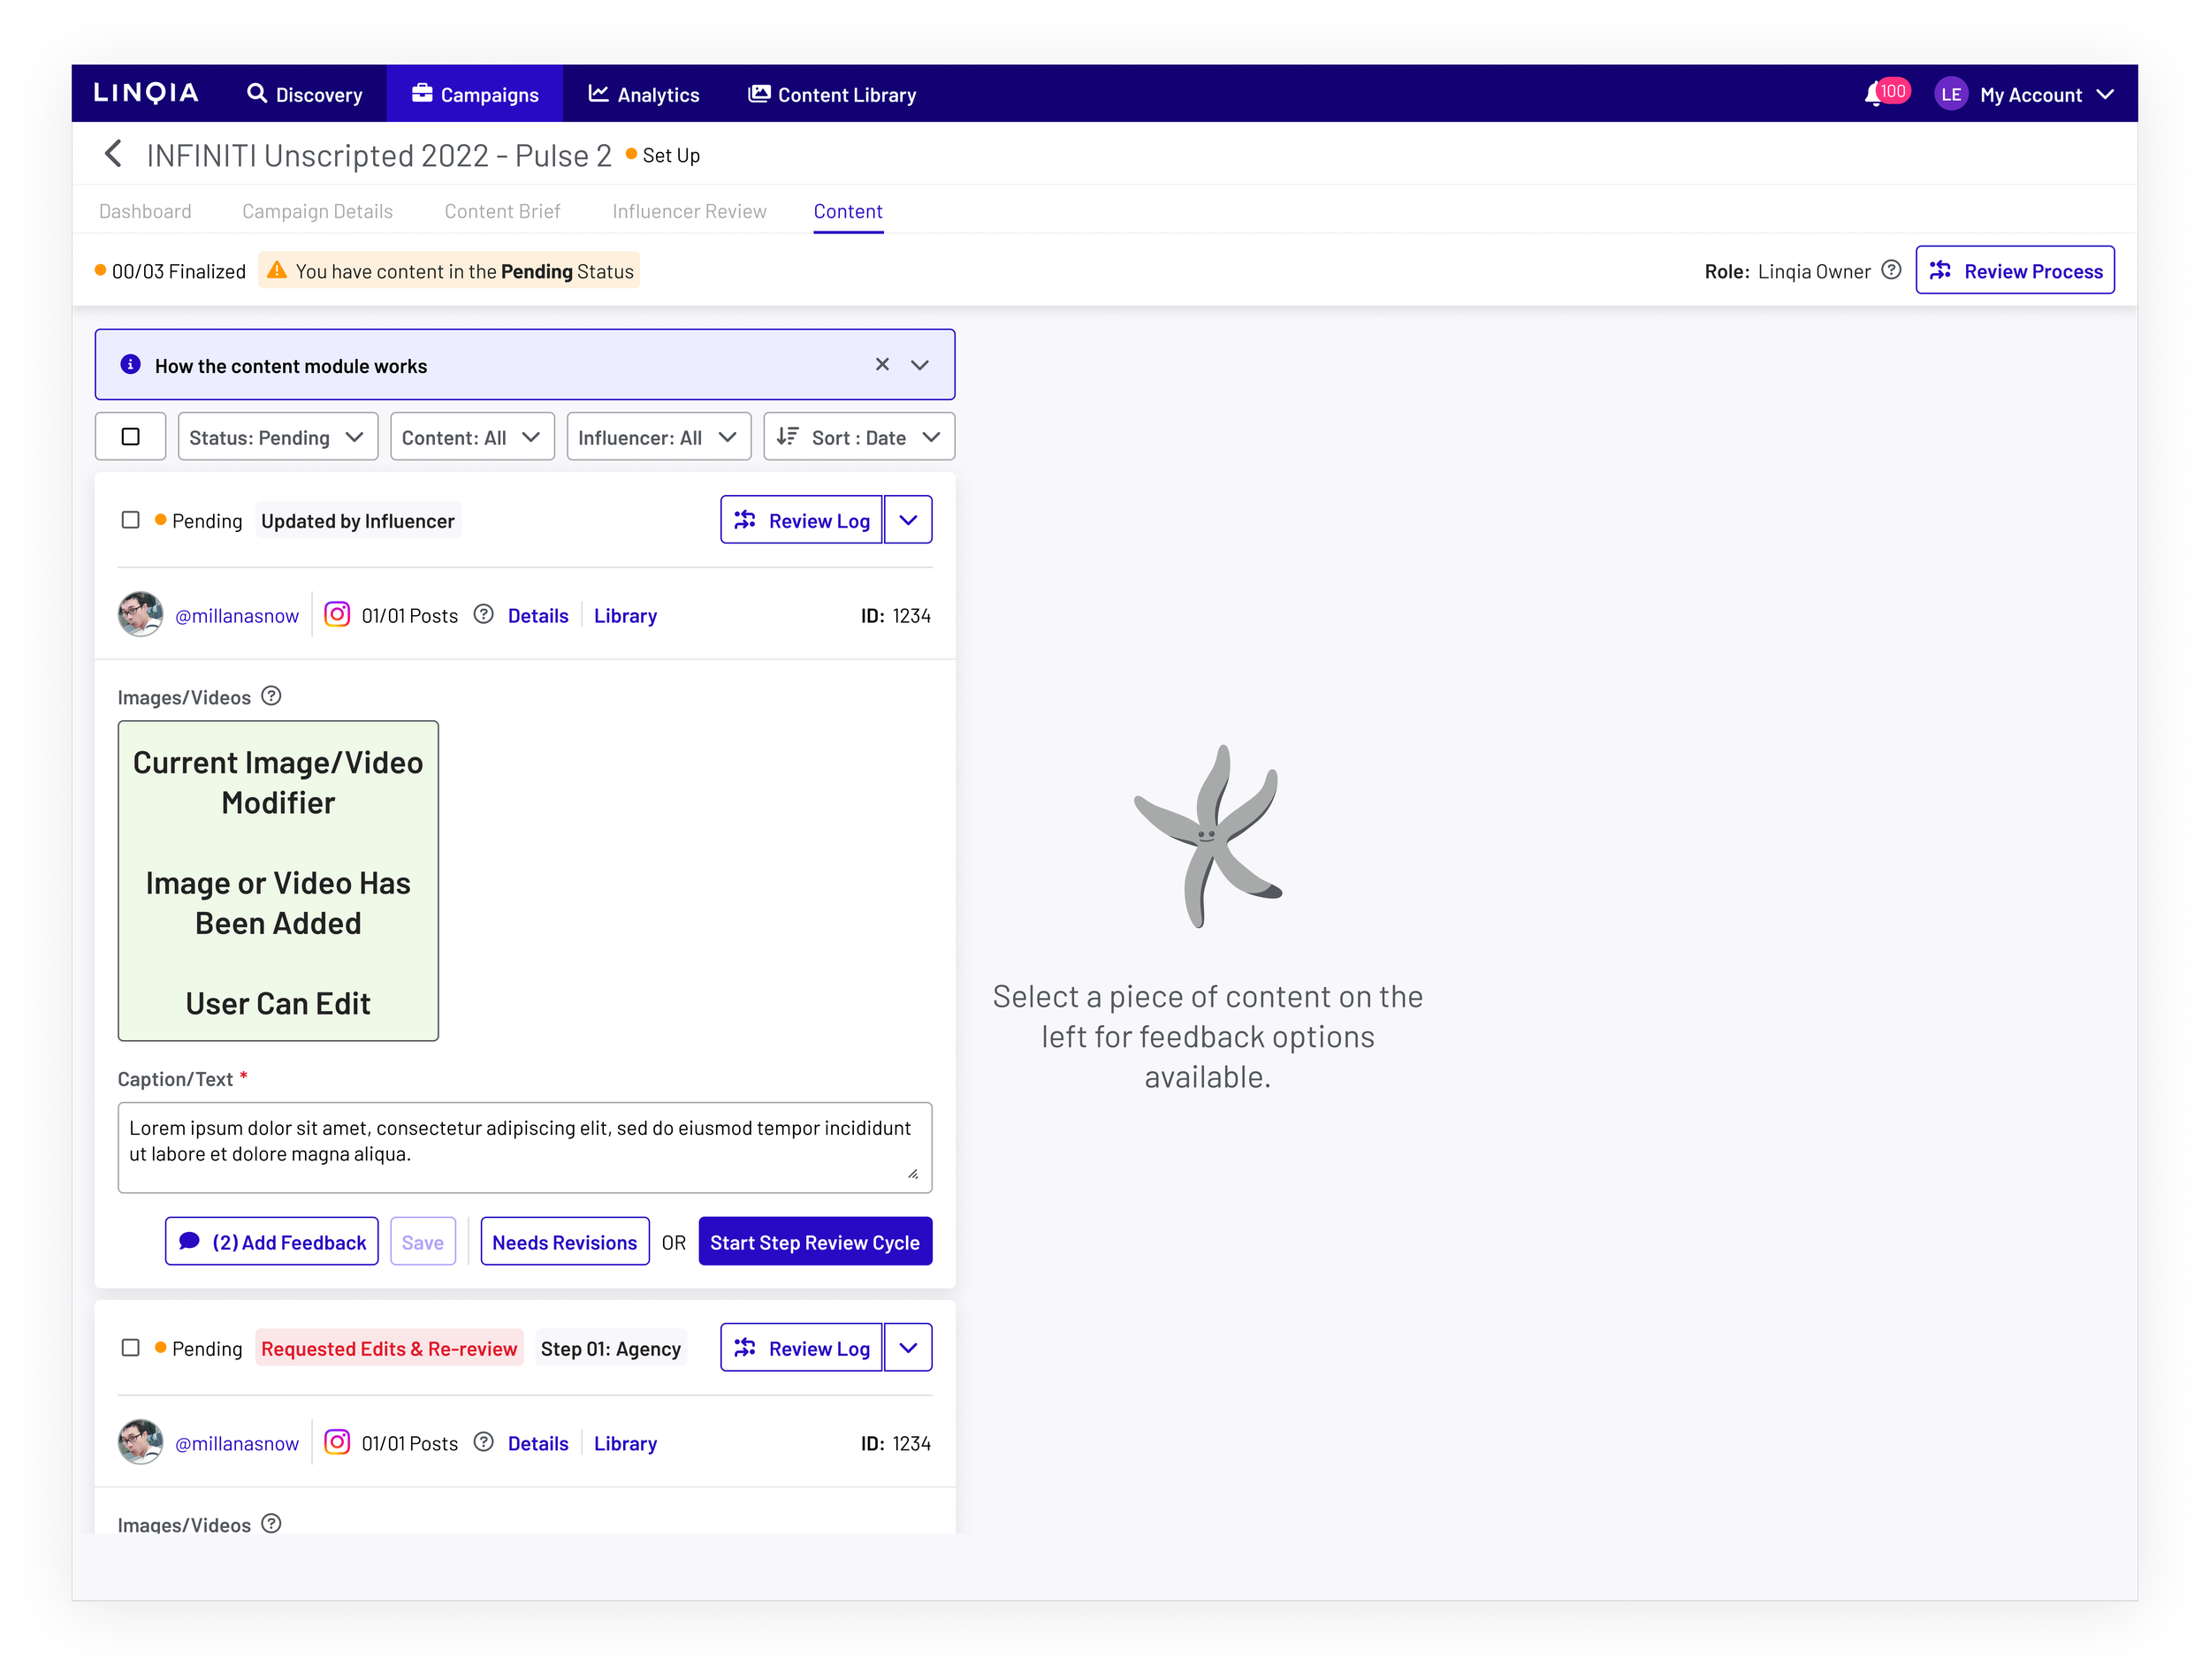Viewport: 2210px width, 1680px height.
Task: Toggle the select-all checkbox in filter bar
Action: pos(130,437)
